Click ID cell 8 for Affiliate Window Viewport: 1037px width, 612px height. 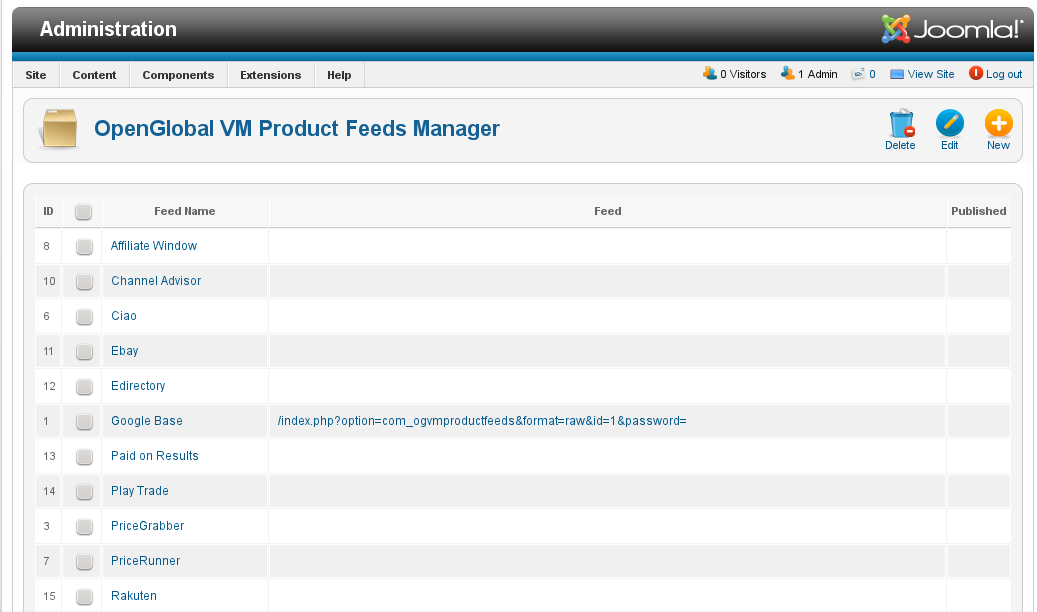[x=46, y=246]
